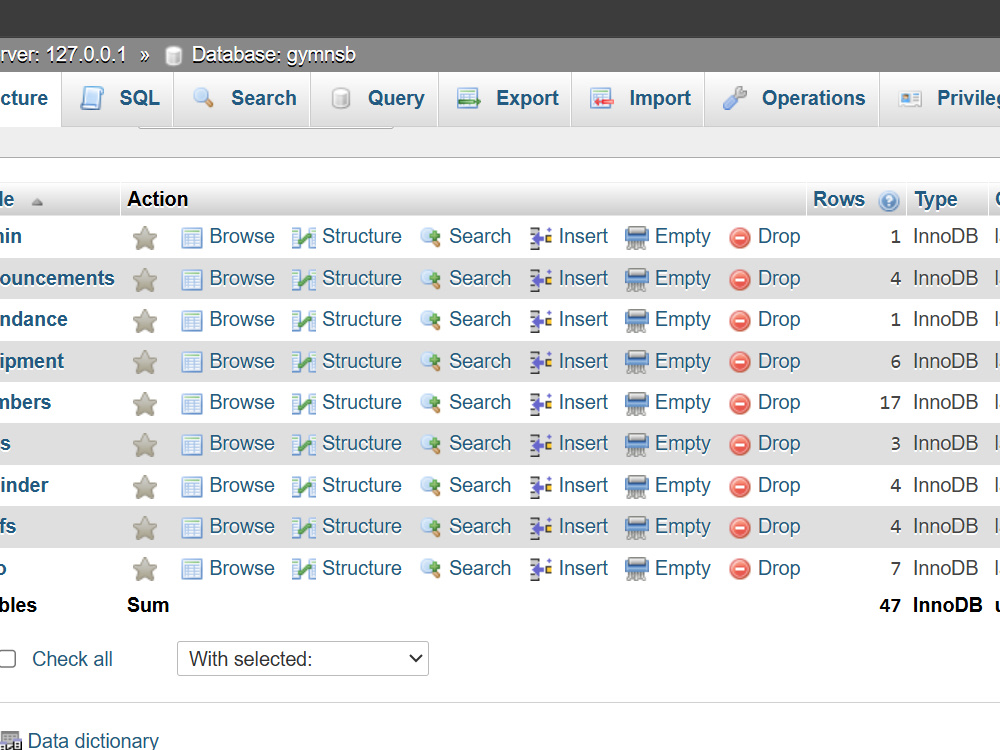Click the row count 17 cell
Viewport: 1000px width, 750px height.
click(890, 403)
